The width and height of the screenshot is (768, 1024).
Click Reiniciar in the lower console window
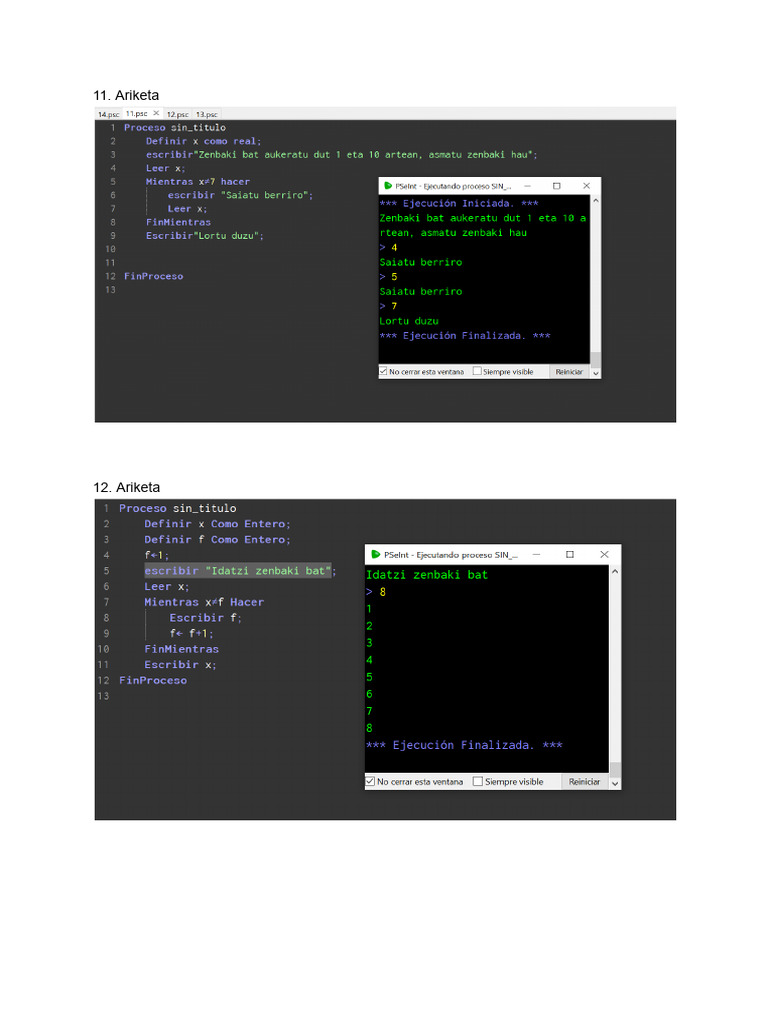[584, 782]
